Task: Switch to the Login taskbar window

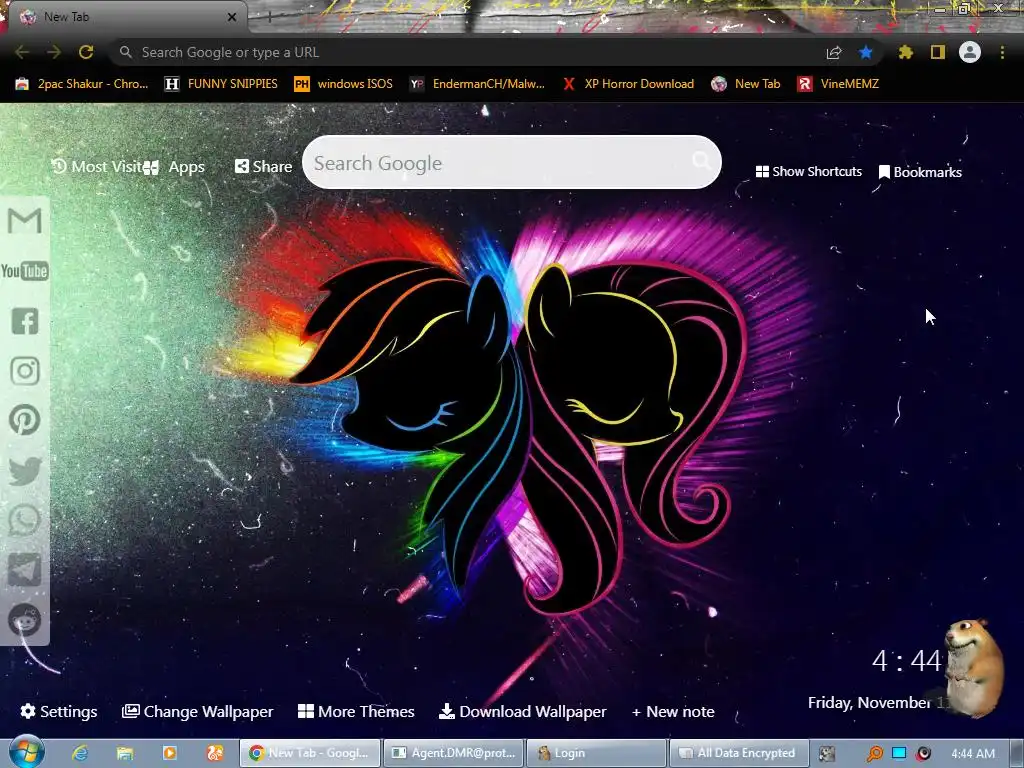Action: pos(596,753)
